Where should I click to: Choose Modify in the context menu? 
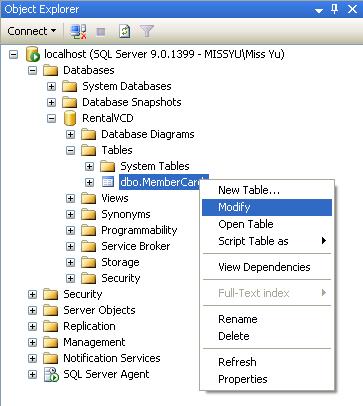[x=267, y=207]
